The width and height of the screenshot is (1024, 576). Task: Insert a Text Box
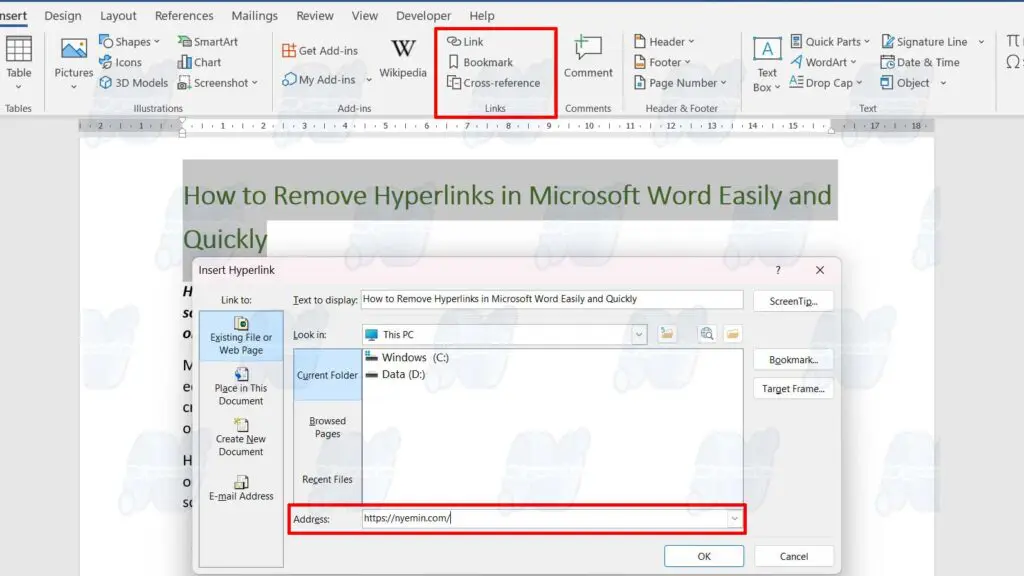click(x=767, y=64)
